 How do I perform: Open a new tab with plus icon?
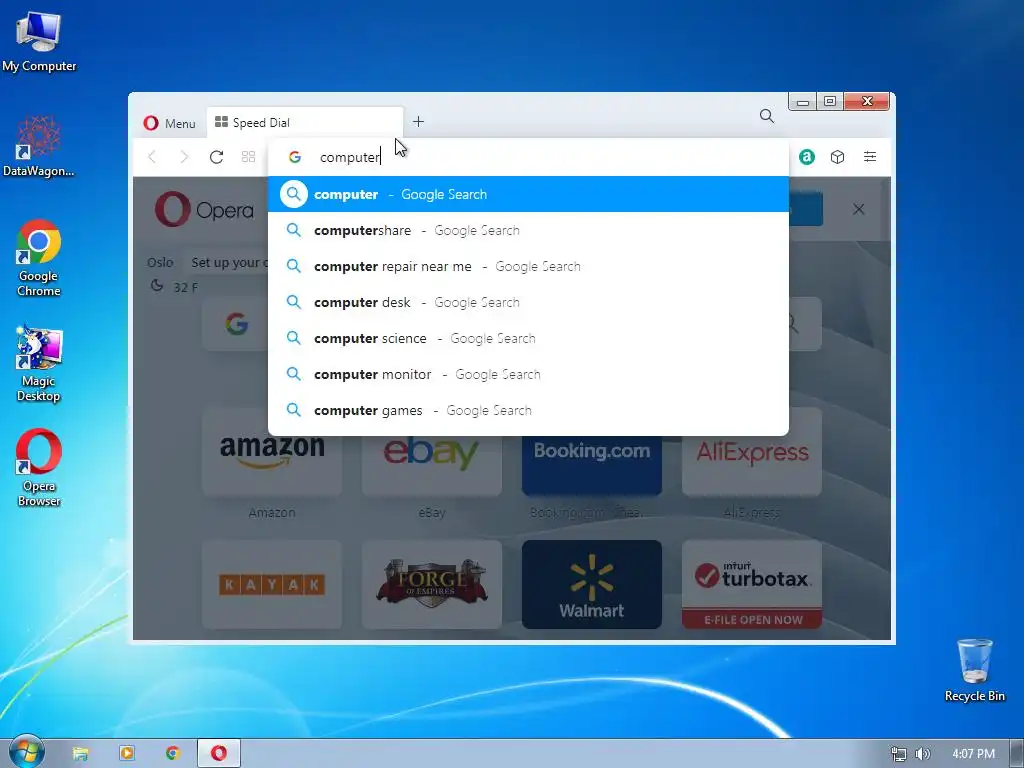tap(419, 121)
